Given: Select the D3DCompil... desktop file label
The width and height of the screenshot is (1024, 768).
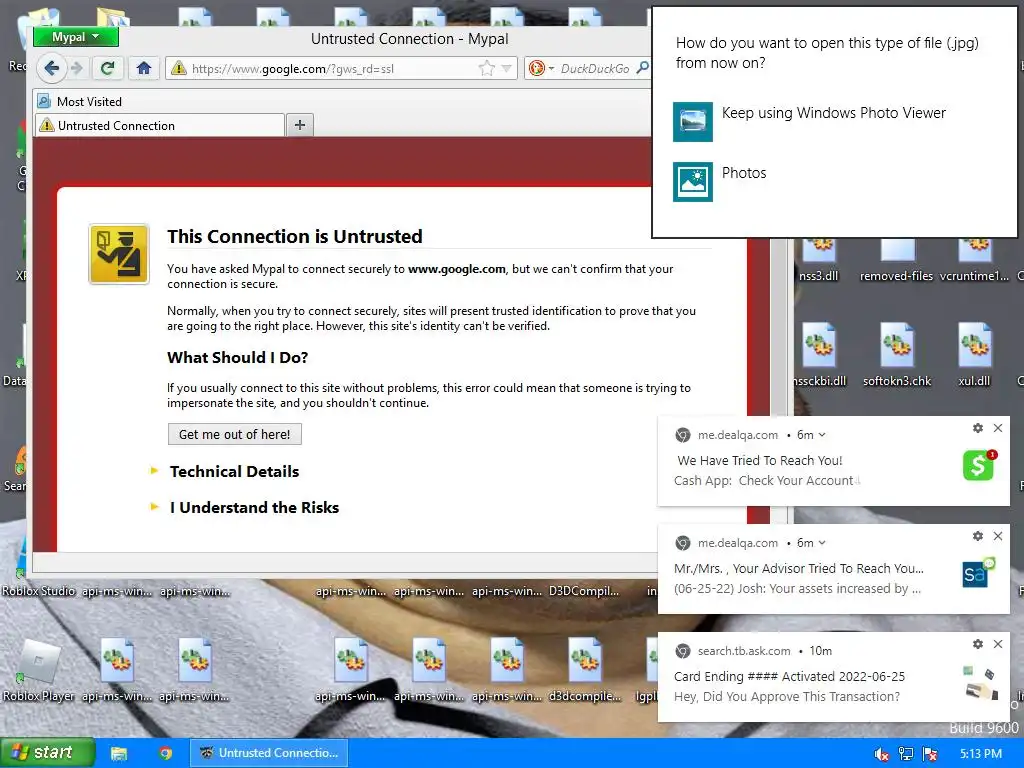Looking at the screenshot, I should 584,591.
